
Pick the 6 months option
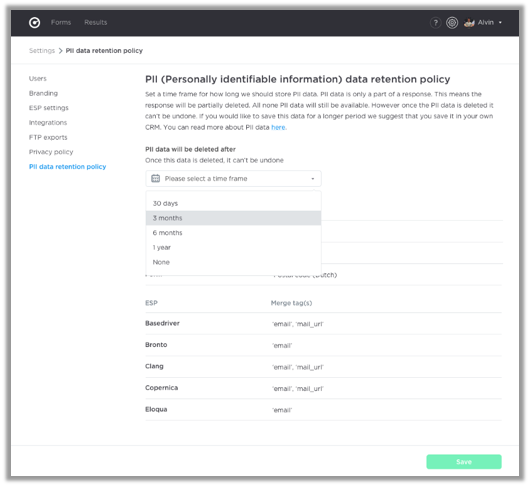pyautogui.click(x=233, y=233)
